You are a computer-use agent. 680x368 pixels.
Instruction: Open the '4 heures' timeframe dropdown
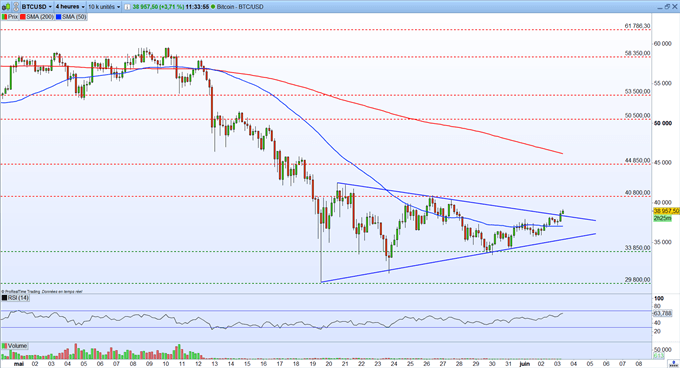click(x=70, y=7)
